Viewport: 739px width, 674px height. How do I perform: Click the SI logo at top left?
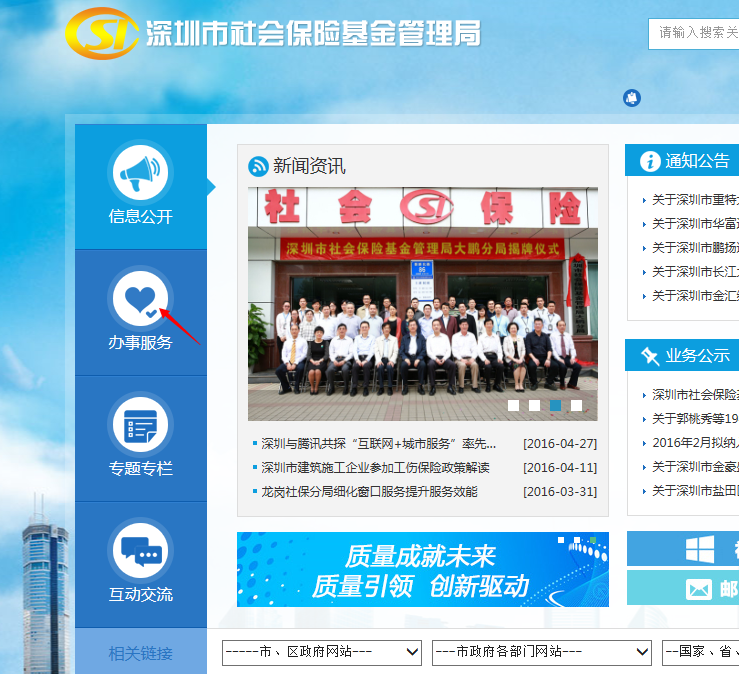tap(102, 33)
